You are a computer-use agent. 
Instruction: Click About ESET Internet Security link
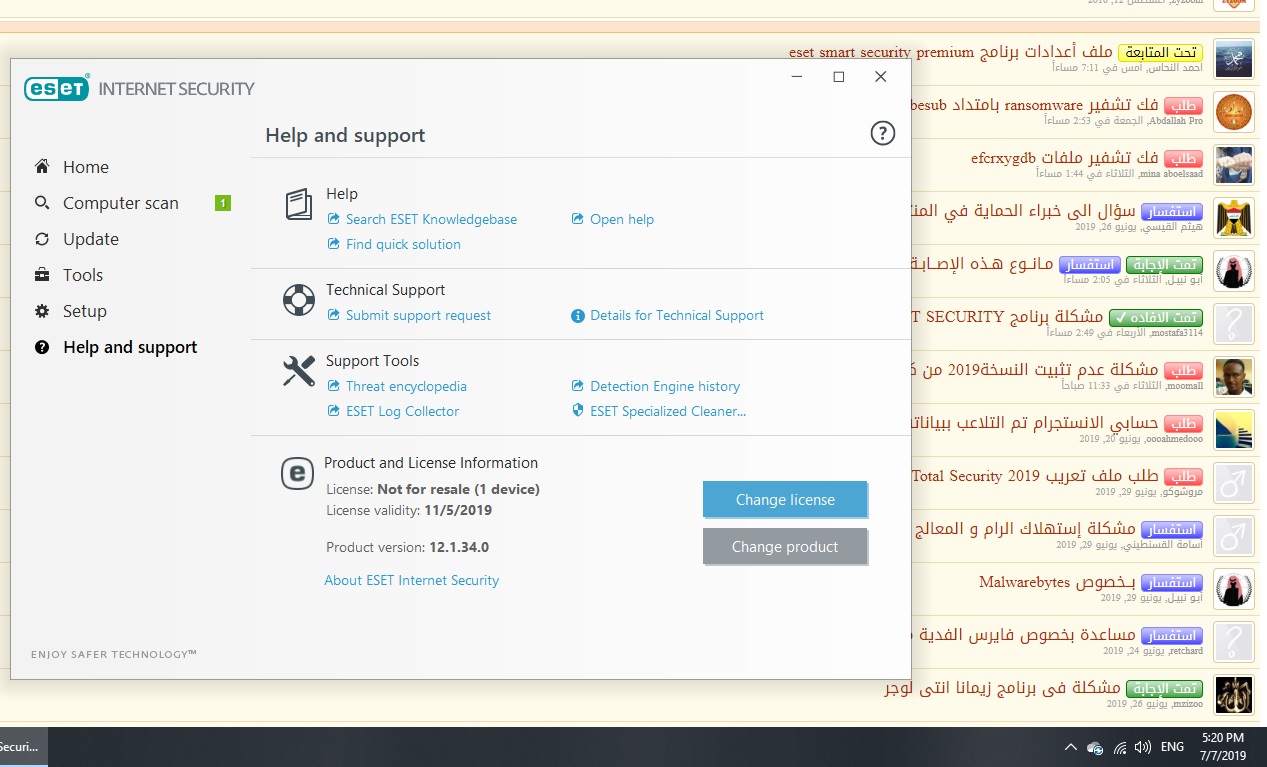pos(411,580)
